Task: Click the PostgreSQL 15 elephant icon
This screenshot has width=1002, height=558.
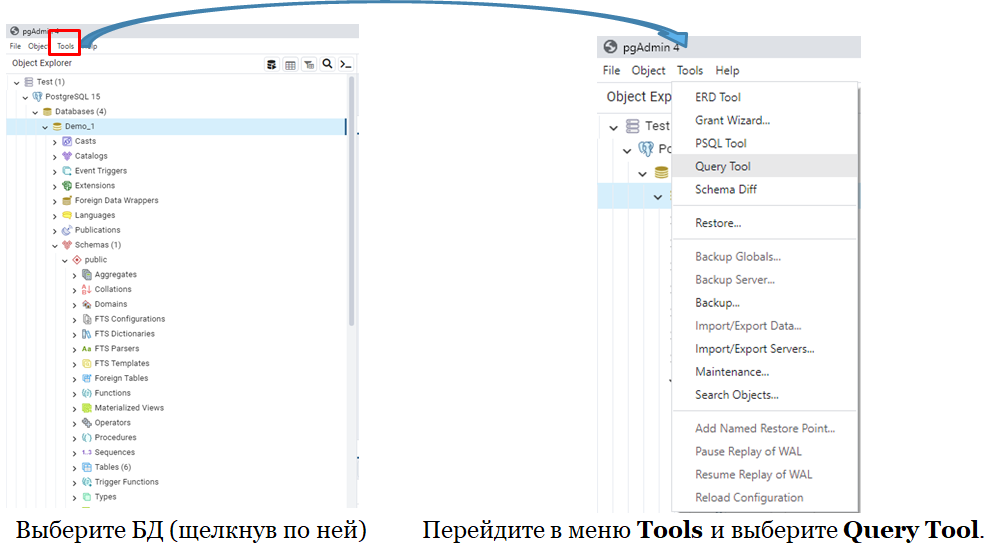Action: tap(37, 97)
